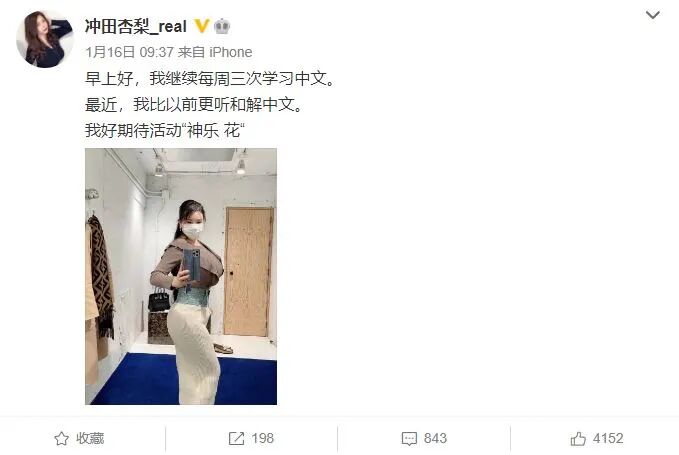Click the like count 4152
679x455 pixels.
click(x=608, y=439)
